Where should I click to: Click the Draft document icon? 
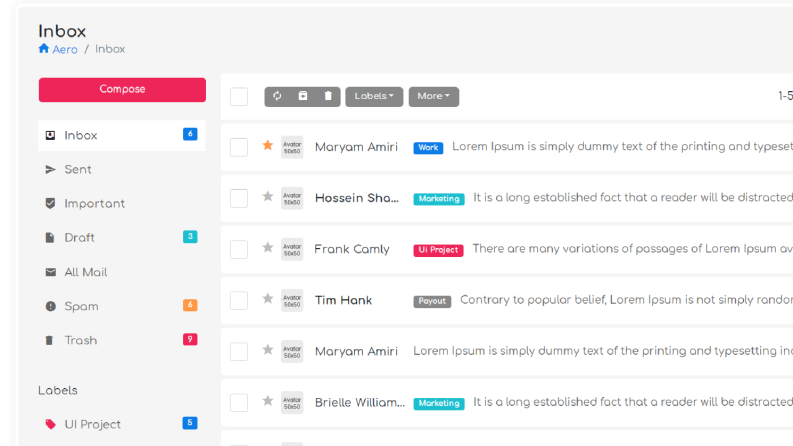[x=50, y=238]
